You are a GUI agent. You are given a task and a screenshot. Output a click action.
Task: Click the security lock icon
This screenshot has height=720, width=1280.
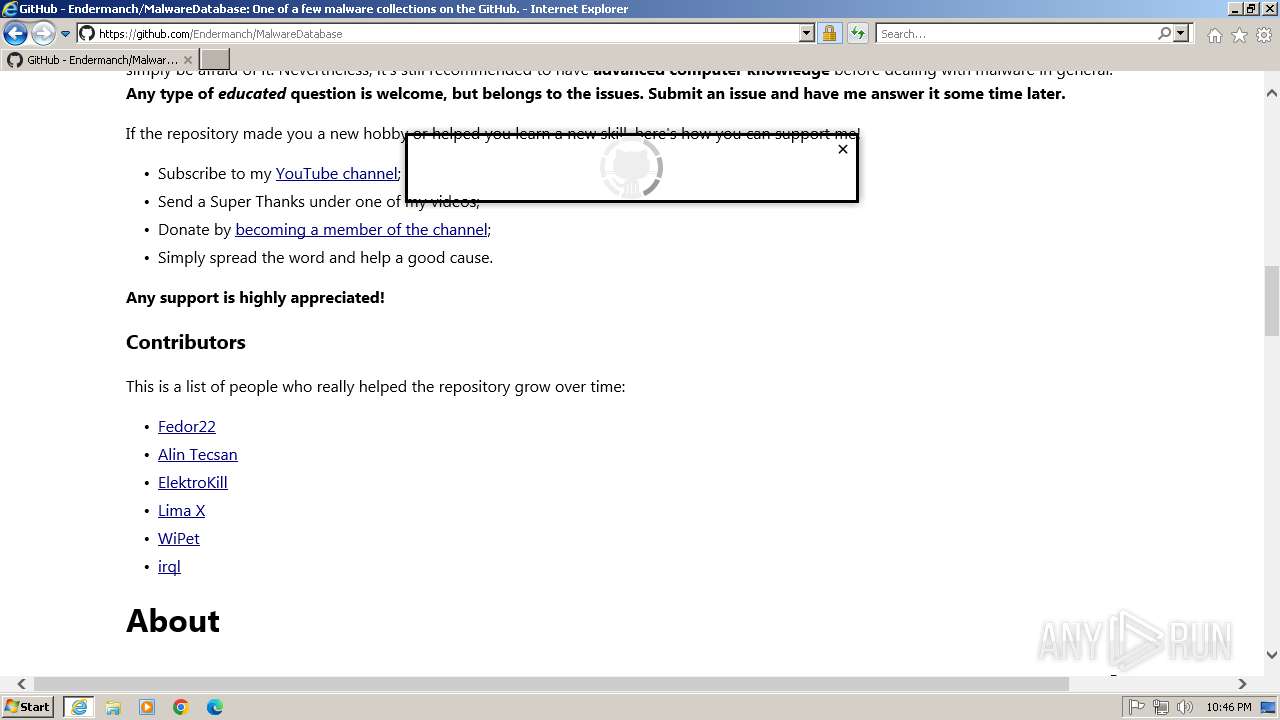[x=829, y=33]
